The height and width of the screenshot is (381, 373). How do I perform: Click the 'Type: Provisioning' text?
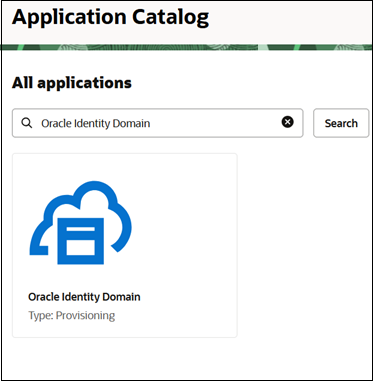coord(72,315)
